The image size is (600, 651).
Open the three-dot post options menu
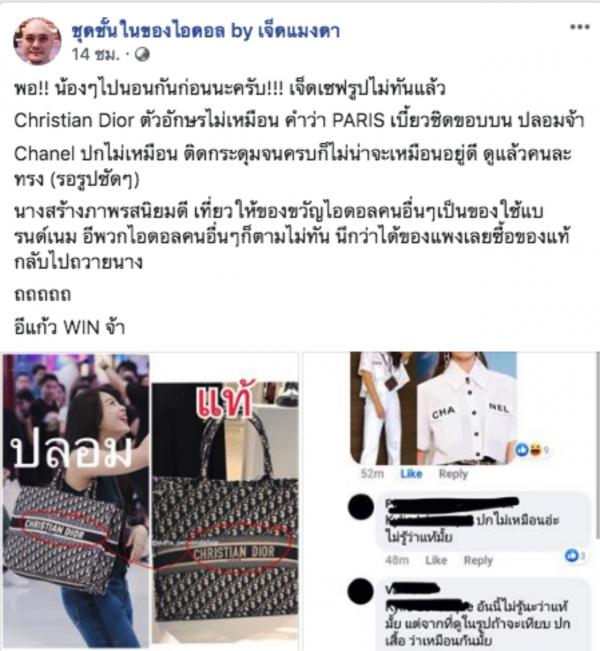coord(580,27)
